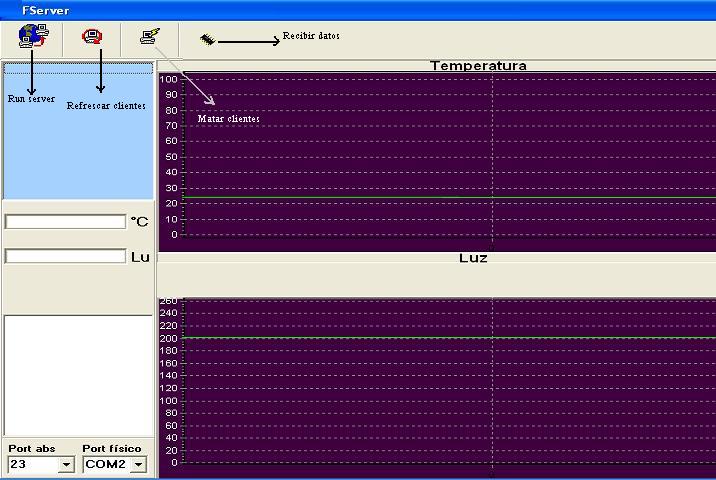Viewport: 716px width, 480px height.
Task: Click the 100 label on temperature axis
Action: 168,79
